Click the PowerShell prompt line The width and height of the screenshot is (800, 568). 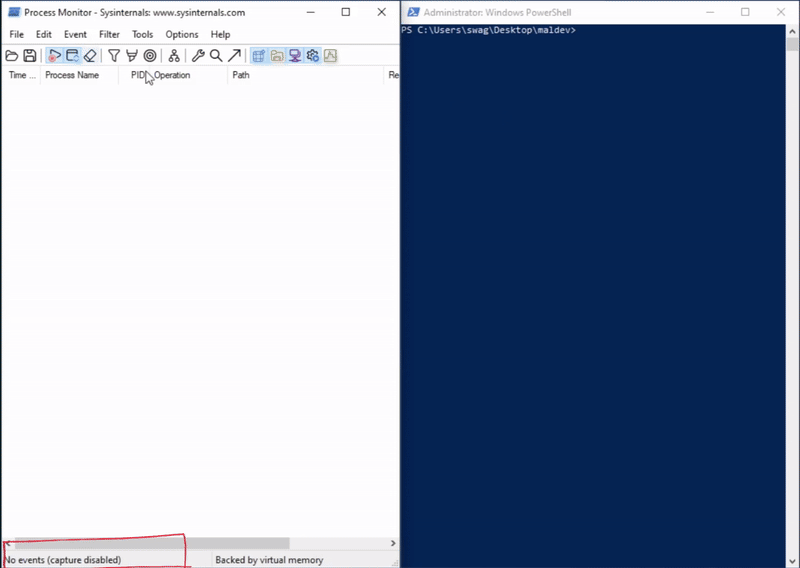coord(488,30)
